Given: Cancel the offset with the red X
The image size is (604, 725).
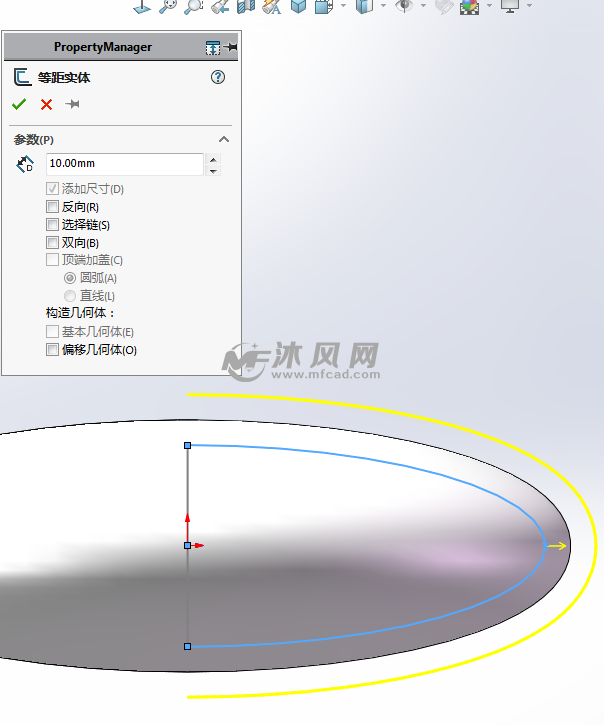Looking at the screenshot, I should [x=46, y=104].
